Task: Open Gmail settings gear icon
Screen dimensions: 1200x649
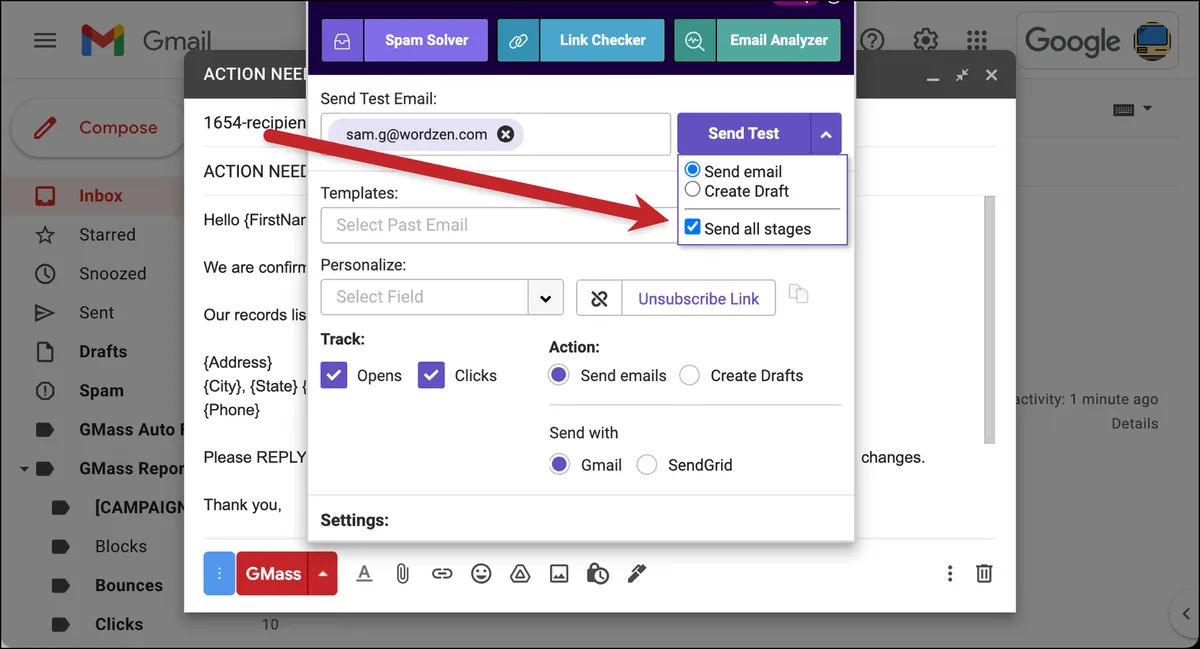Action: point(926,40)
